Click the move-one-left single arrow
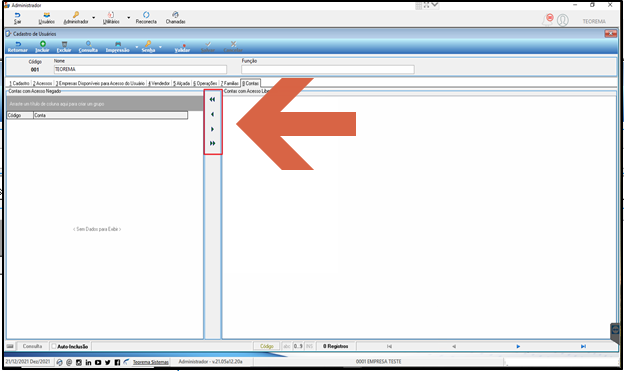The height and width of the screenshot is (371, 624). pyautogui.click(x=213, y=114)
